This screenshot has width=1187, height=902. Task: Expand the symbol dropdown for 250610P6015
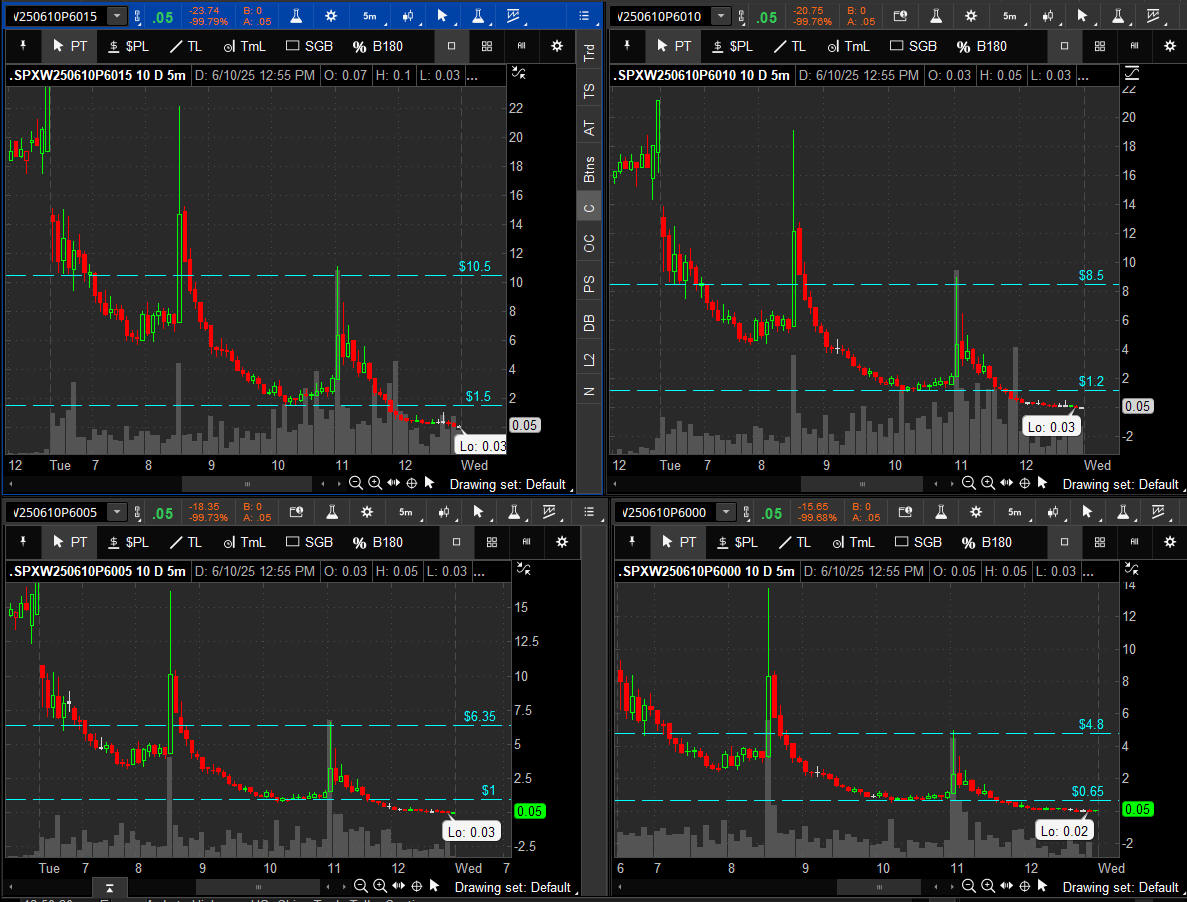coord(118,15)
